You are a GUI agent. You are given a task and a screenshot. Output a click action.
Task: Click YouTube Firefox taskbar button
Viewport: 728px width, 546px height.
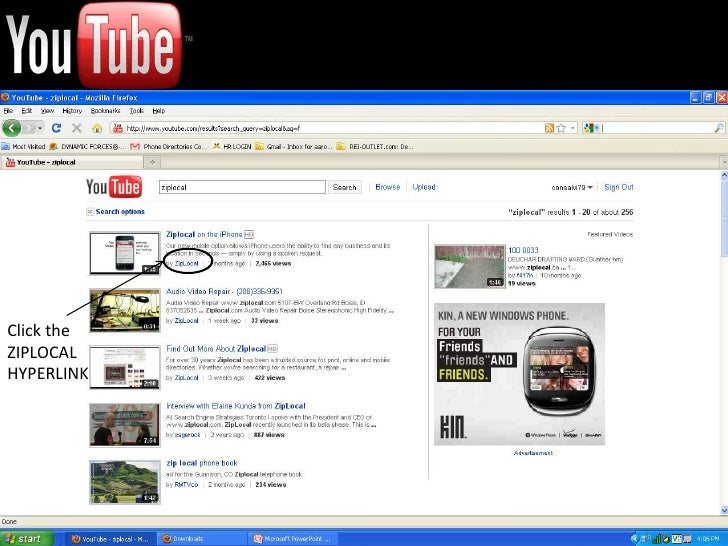point(110,539)
